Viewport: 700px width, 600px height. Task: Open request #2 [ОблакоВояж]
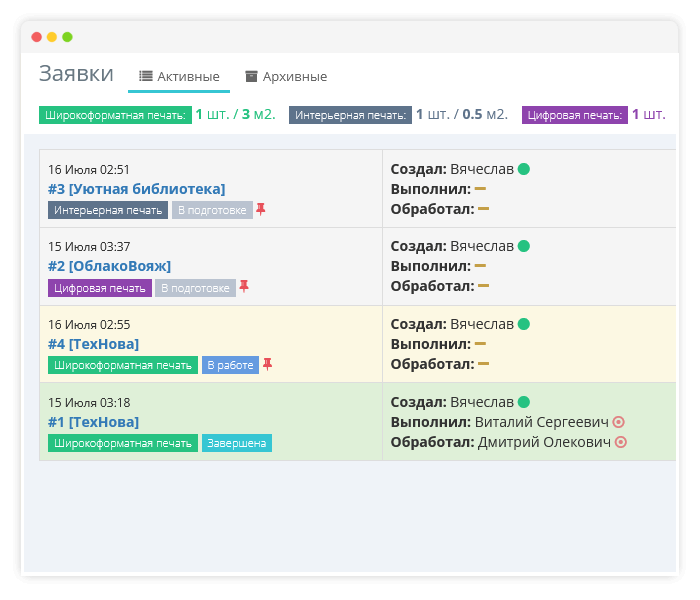[109, 266]
